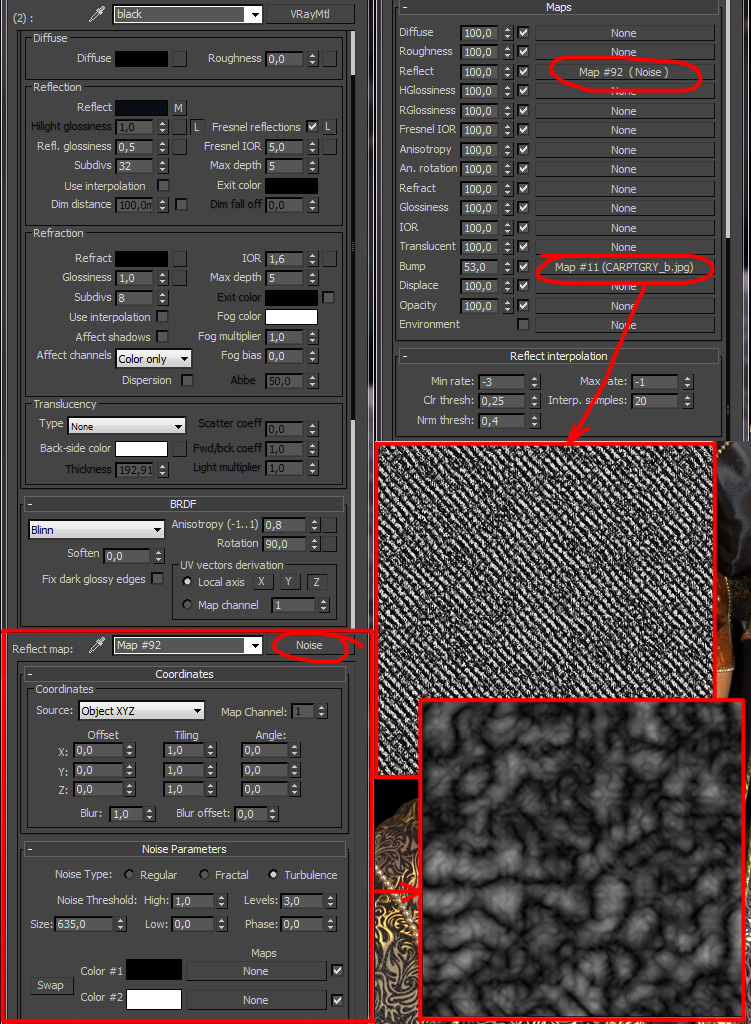Disable the Fresnel reflections checkbox
This screenshot has width=751, height=1024.
[312, 127]
